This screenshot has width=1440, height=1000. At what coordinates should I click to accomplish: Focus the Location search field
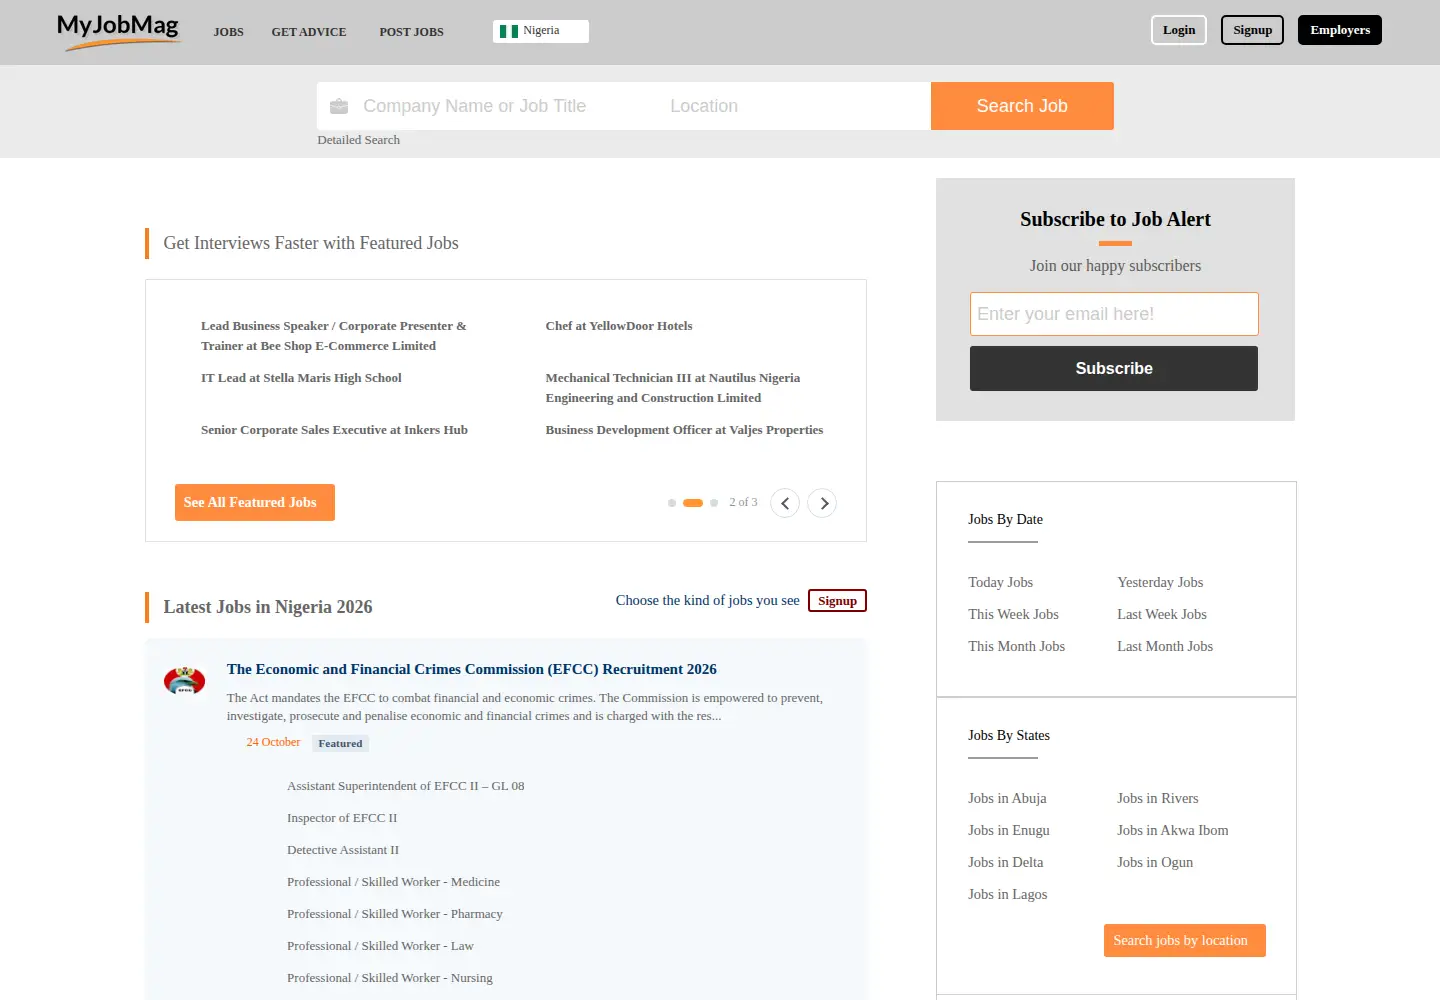(796, 106)
